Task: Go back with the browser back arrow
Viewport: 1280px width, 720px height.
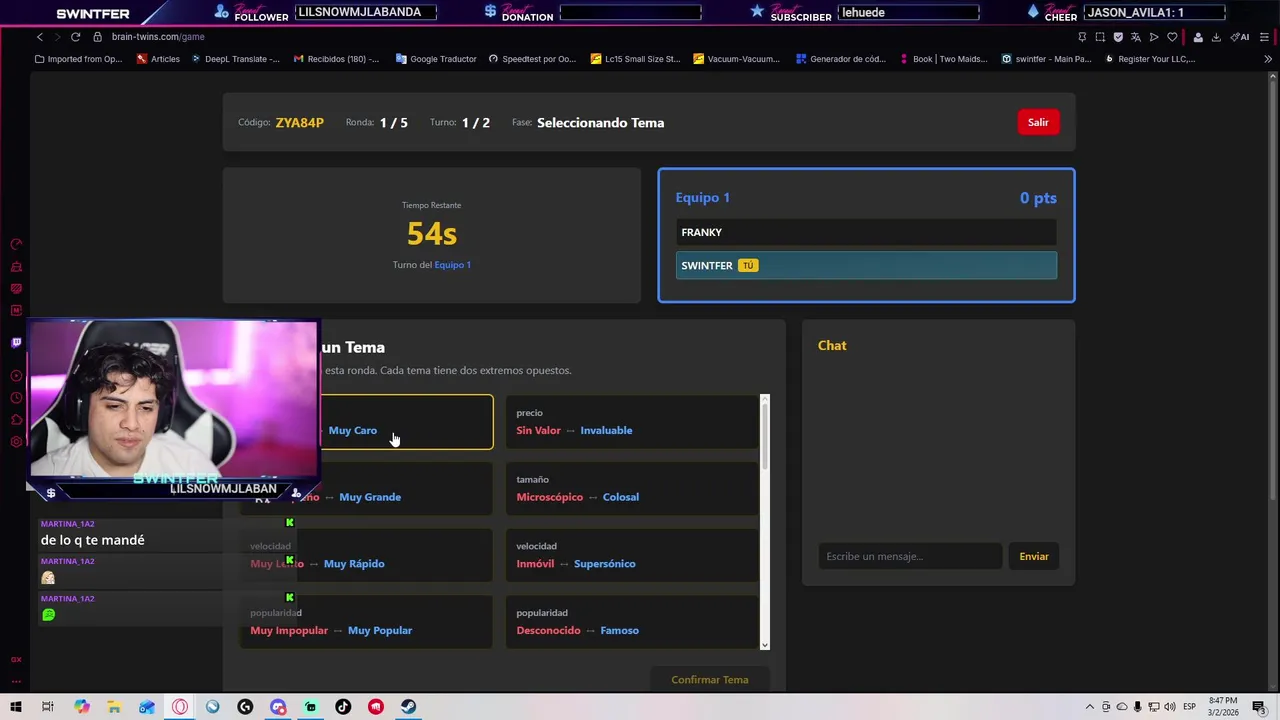Action: [x=39, y=37]
